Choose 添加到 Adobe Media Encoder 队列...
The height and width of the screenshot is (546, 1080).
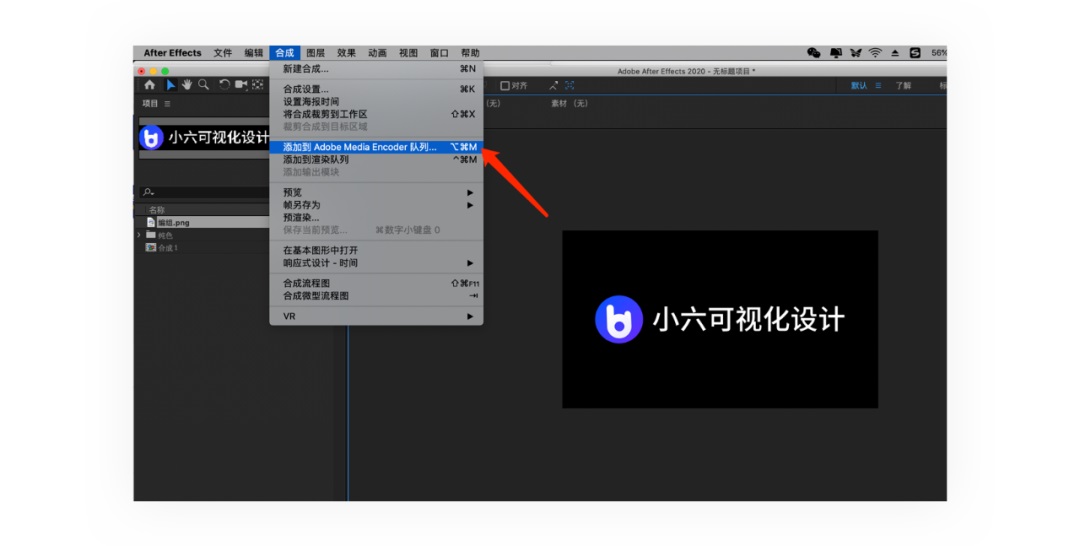coord(376,147)
